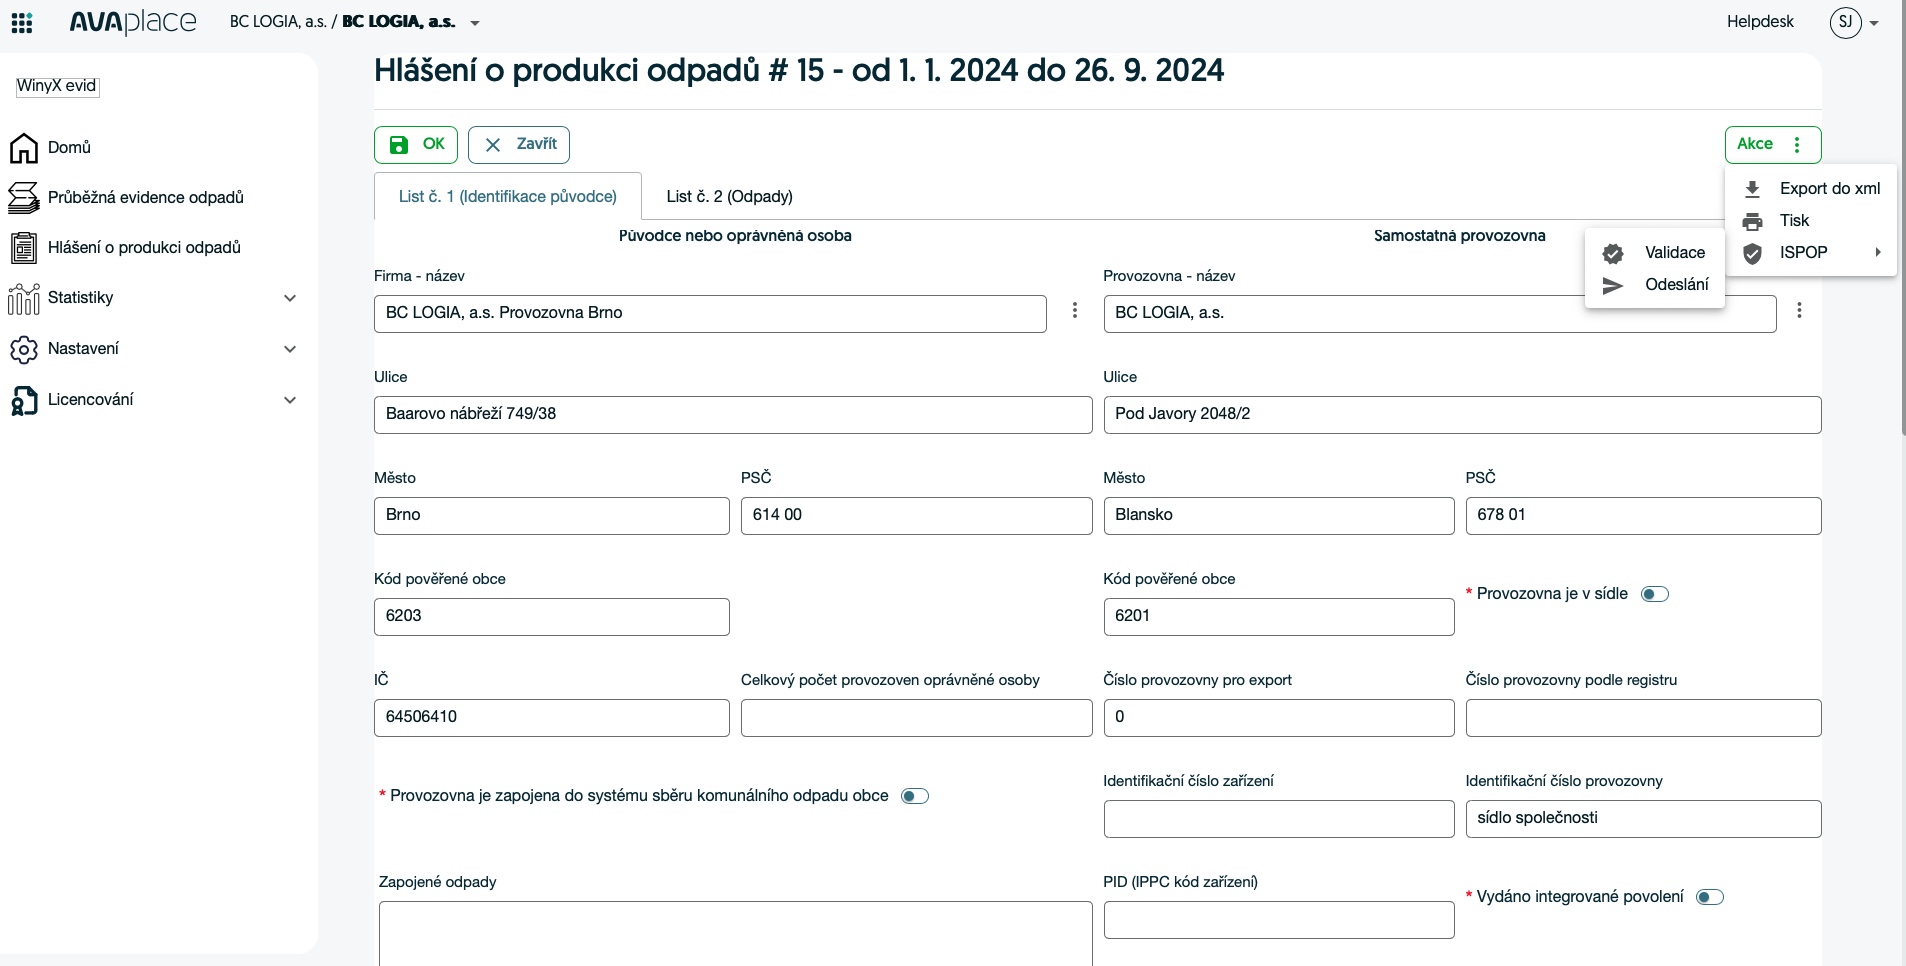
Task: Switch to List č. 2 (Odpady) tab
Action: pyautogui.click(x=730, y=196)
